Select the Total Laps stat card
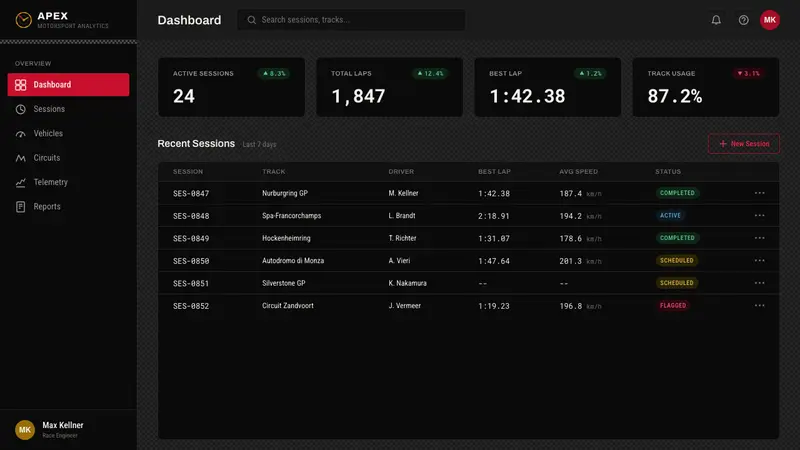Screen dimensions: 800x450 [389, 87]
